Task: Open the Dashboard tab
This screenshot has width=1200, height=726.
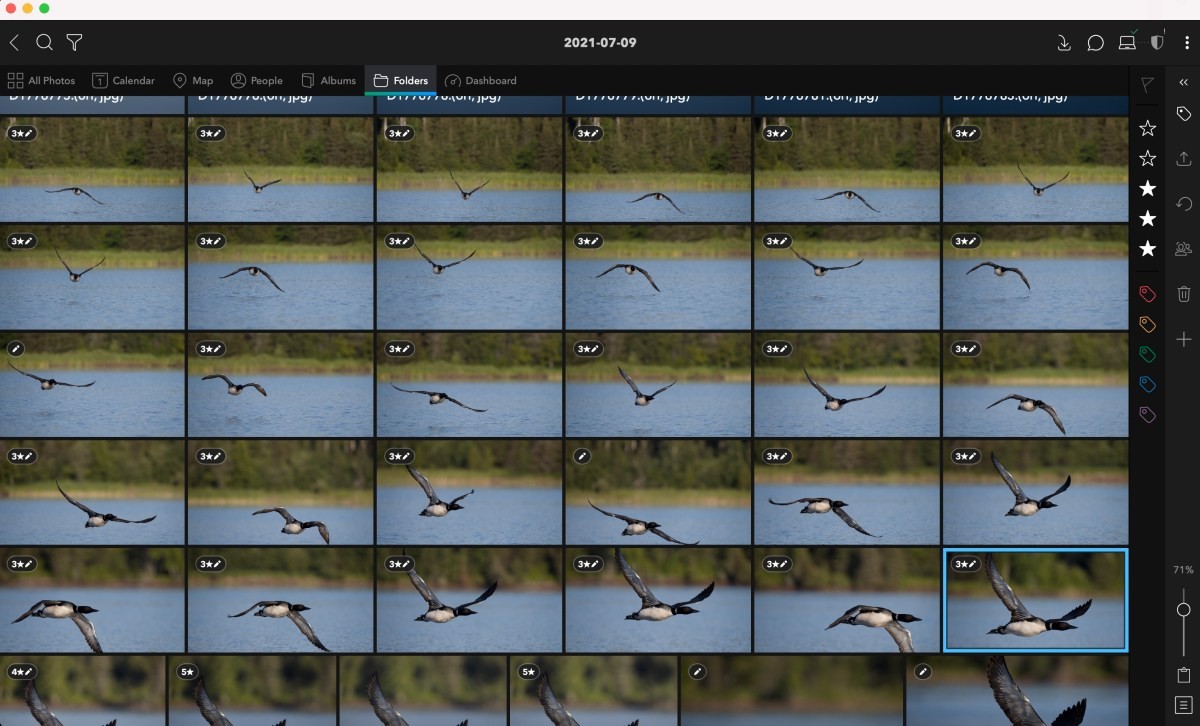Action: pyautogui.click(x=481, y=80)
